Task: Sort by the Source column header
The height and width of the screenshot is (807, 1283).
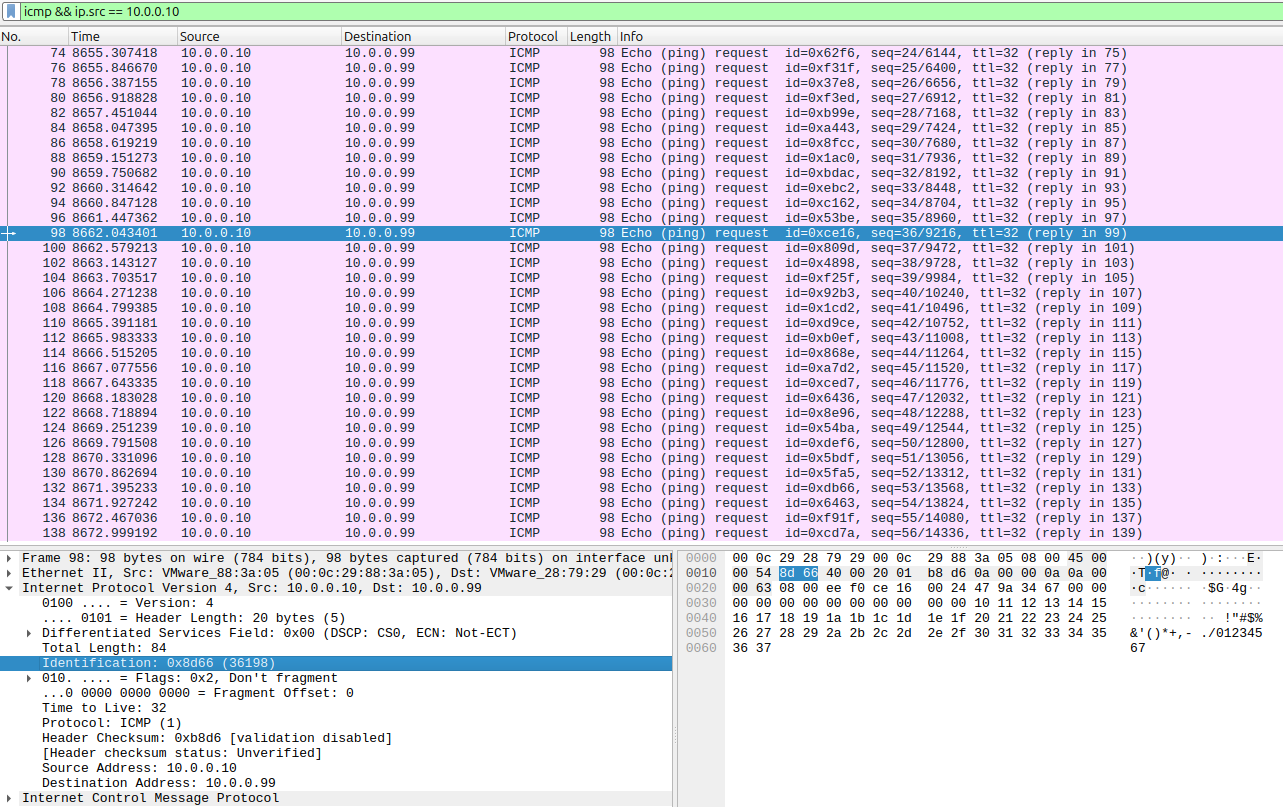Action: (258, 37)
